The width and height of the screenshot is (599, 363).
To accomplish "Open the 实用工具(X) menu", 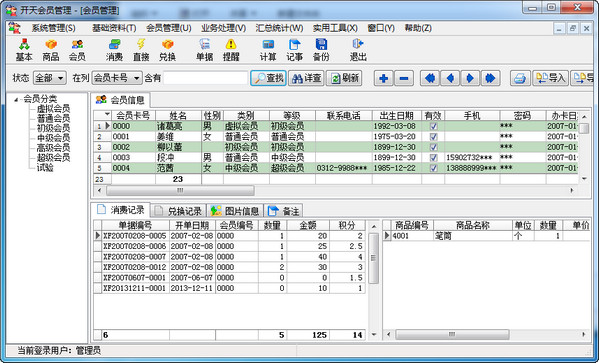I will click(335, 28).
